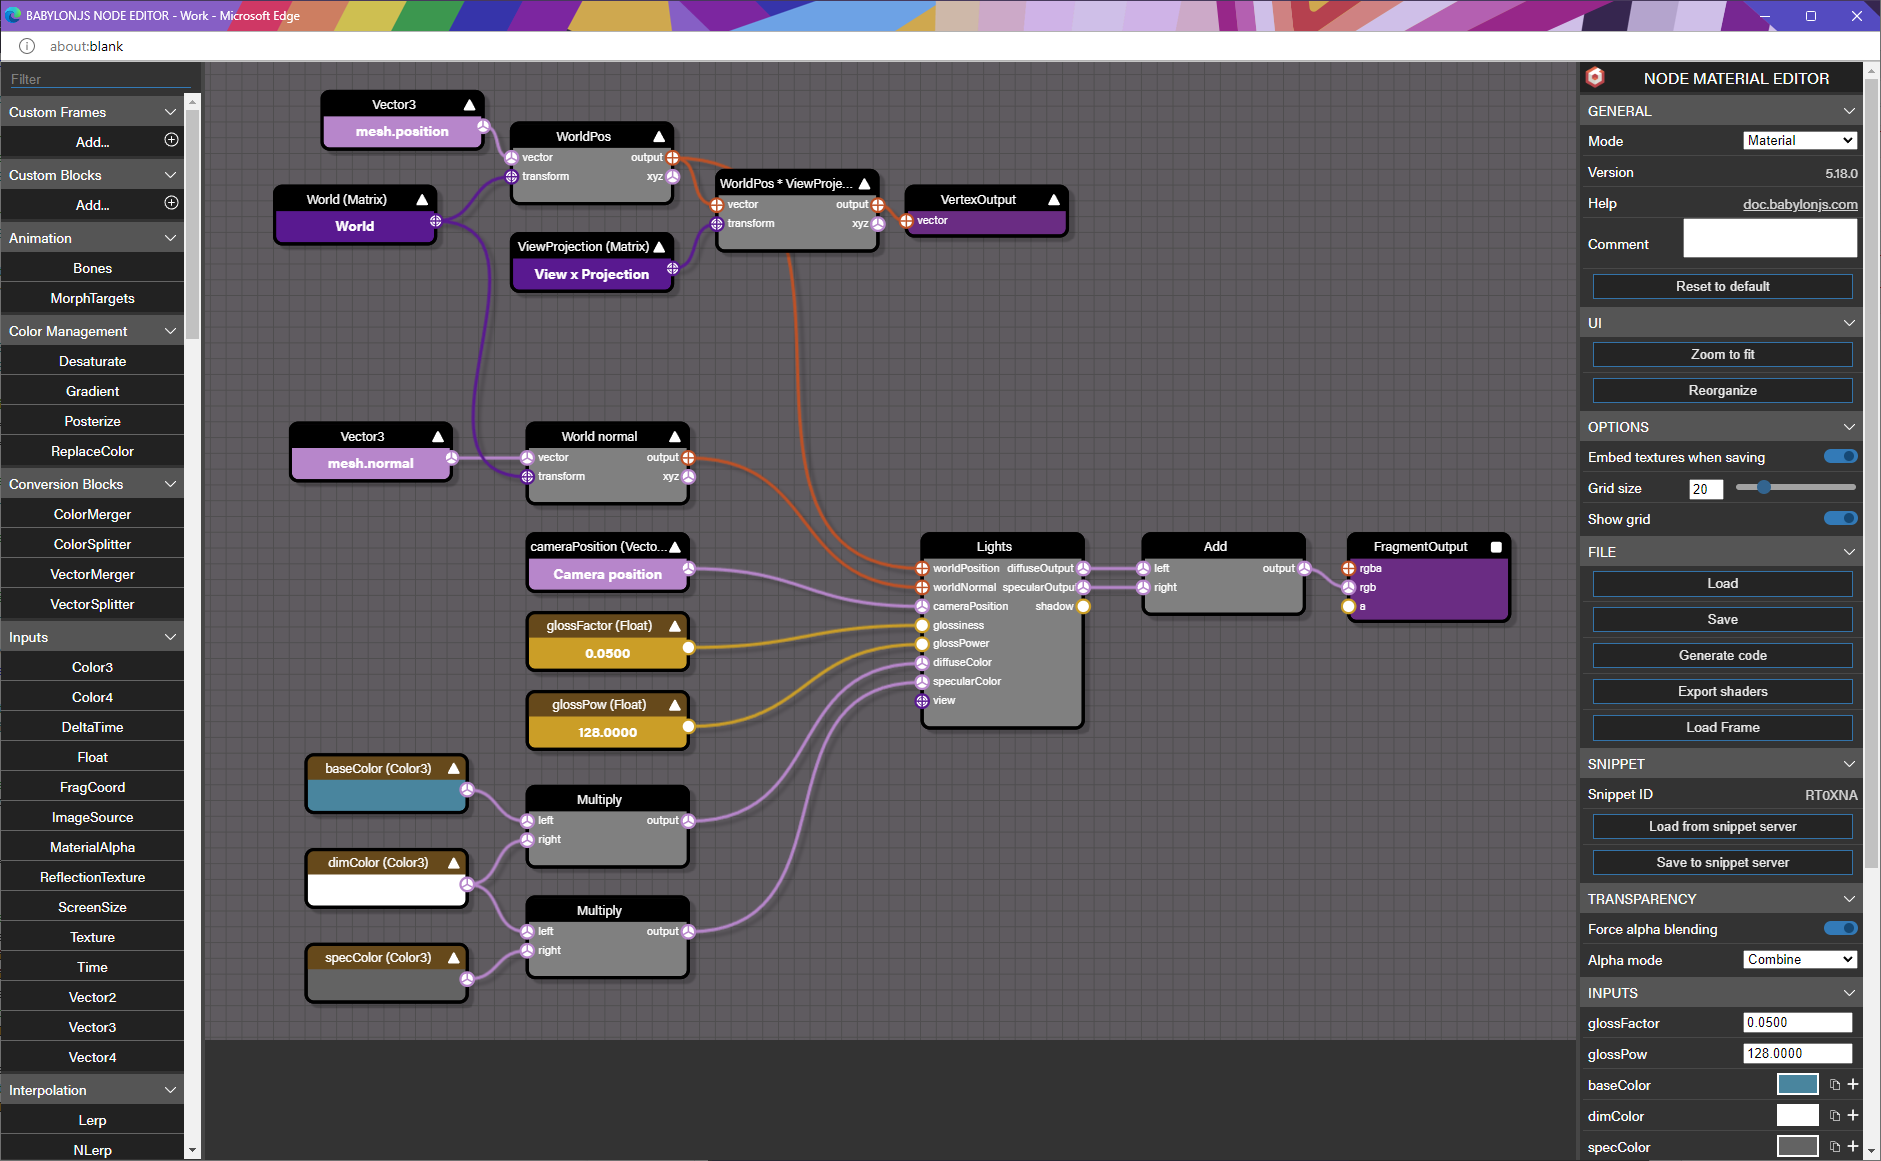The height and width of the screenshot is (1161, 1881).
Task: Collapse the Inputs block group
Action: [x=92, y=637]
